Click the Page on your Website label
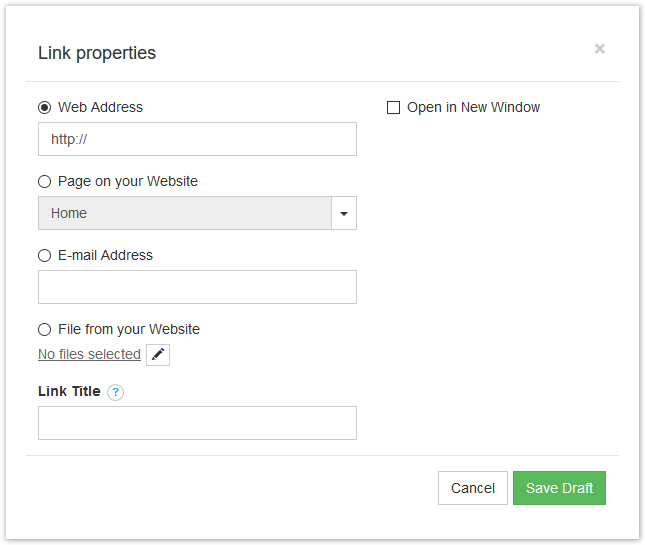This screenshot has width=645, height=545. coord(128,181)
